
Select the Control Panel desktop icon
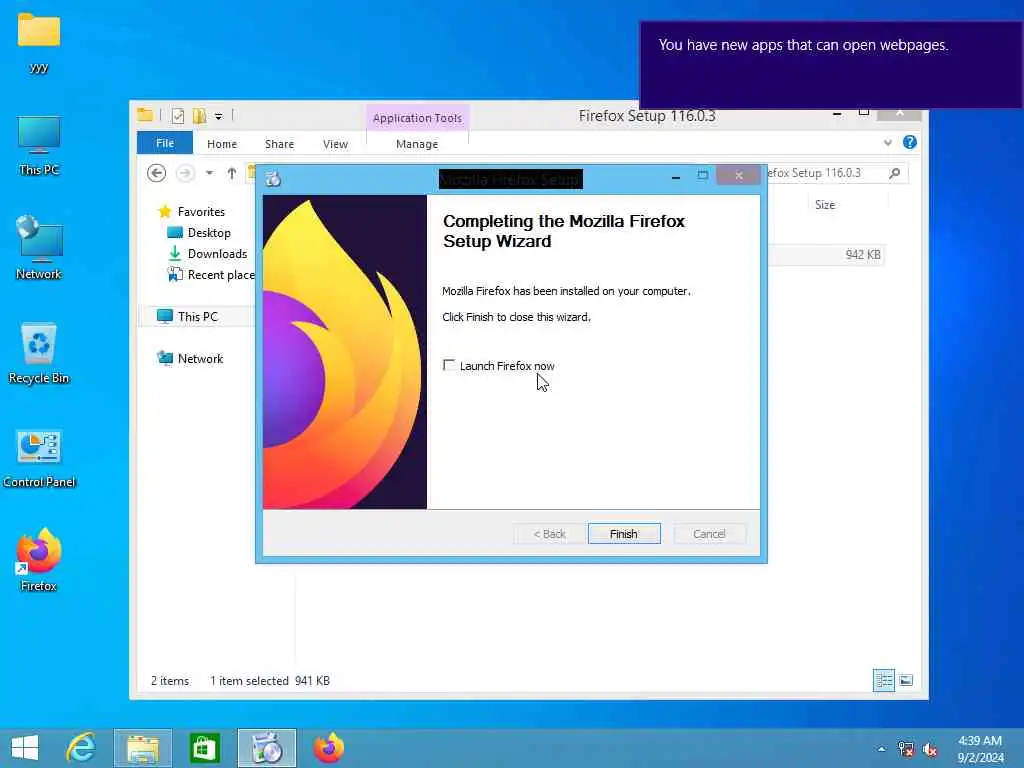39,458
